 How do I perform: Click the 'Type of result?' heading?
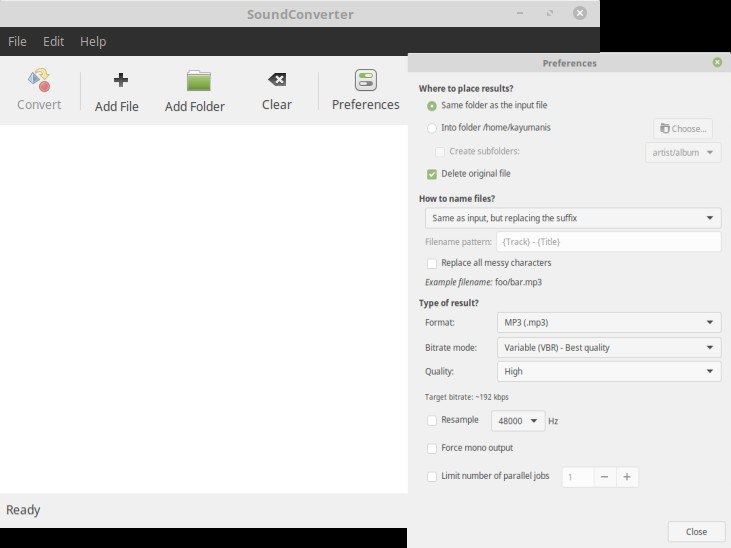click(448, 303)
